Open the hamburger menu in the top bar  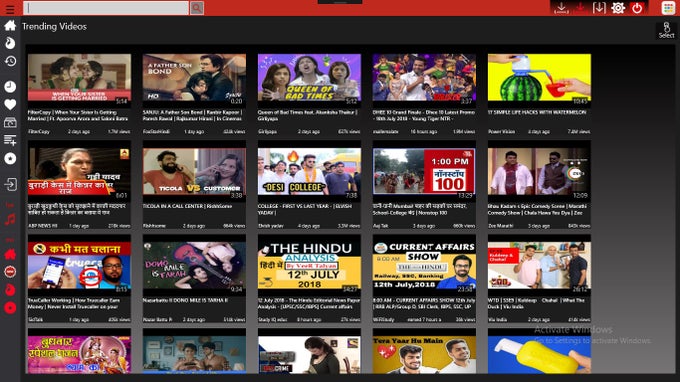click(10, 8)
